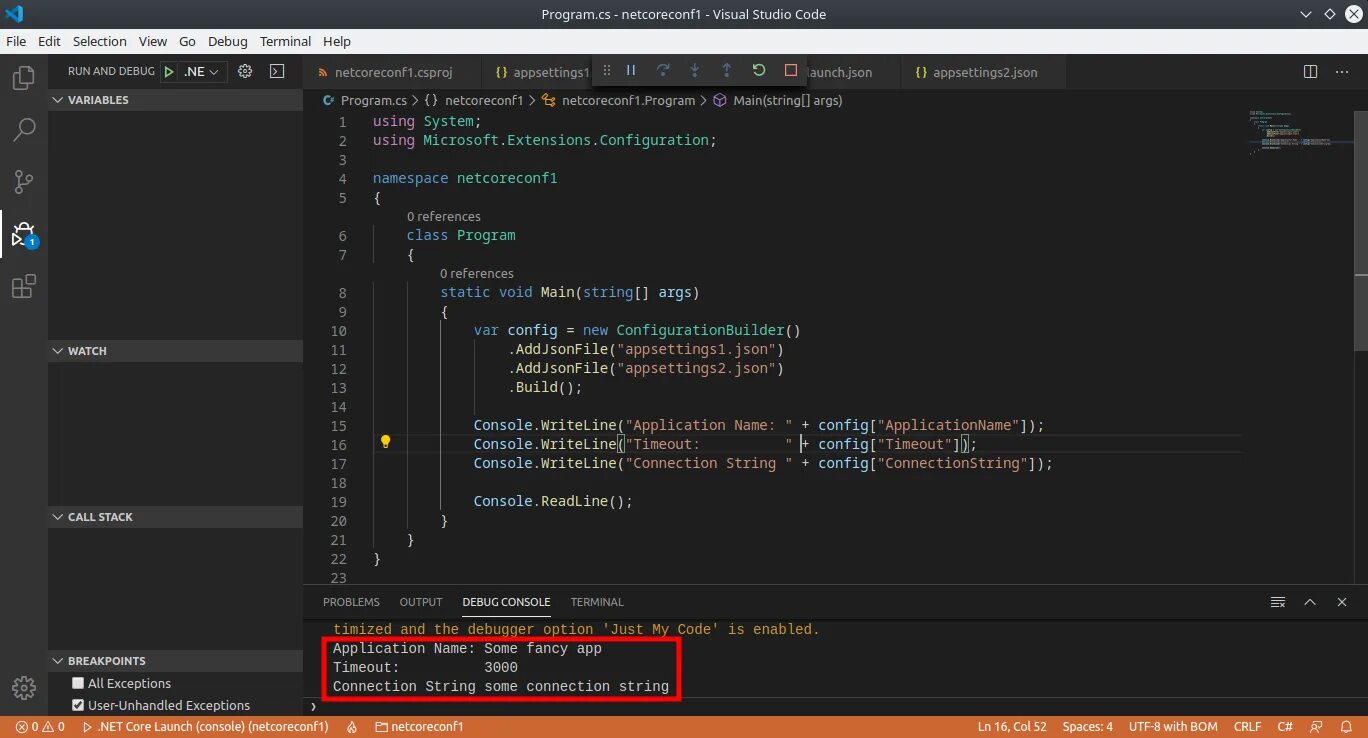1368x738 pixels.
Task: Open the View menu
Action: pos(153,41)
